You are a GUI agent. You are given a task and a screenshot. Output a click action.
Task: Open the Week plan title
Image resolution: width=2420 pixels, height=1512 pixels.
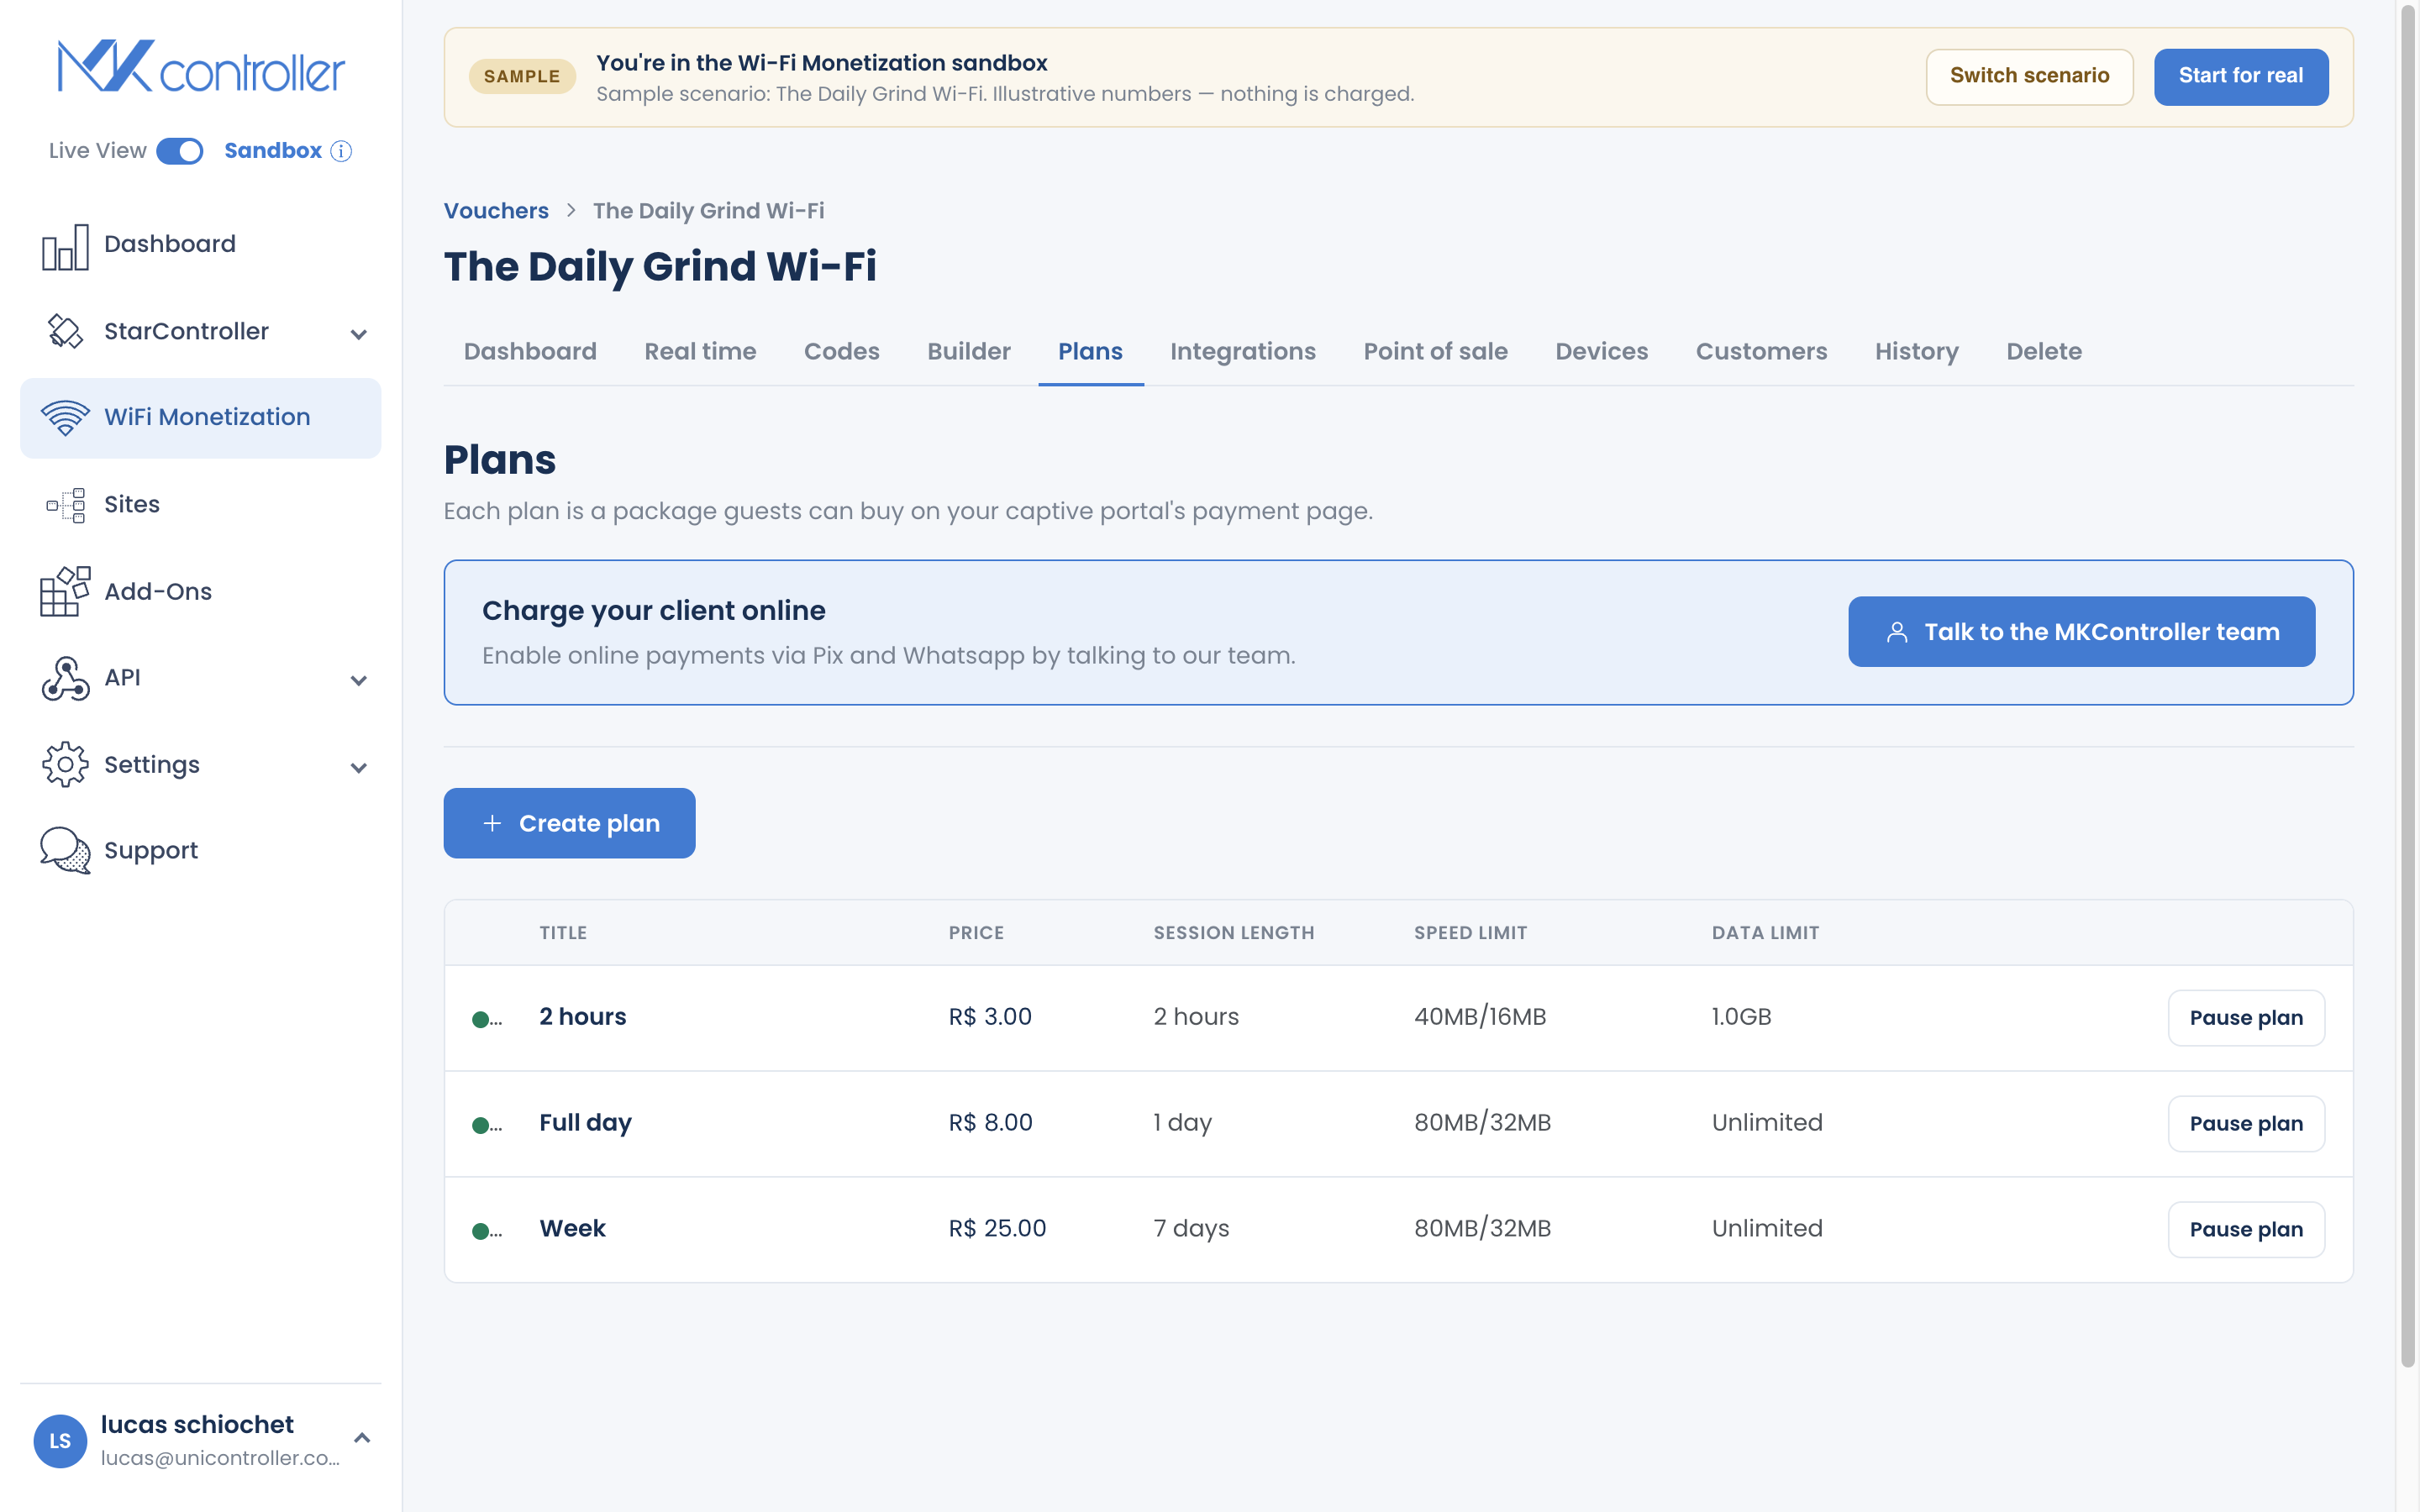coord(572,1229)
